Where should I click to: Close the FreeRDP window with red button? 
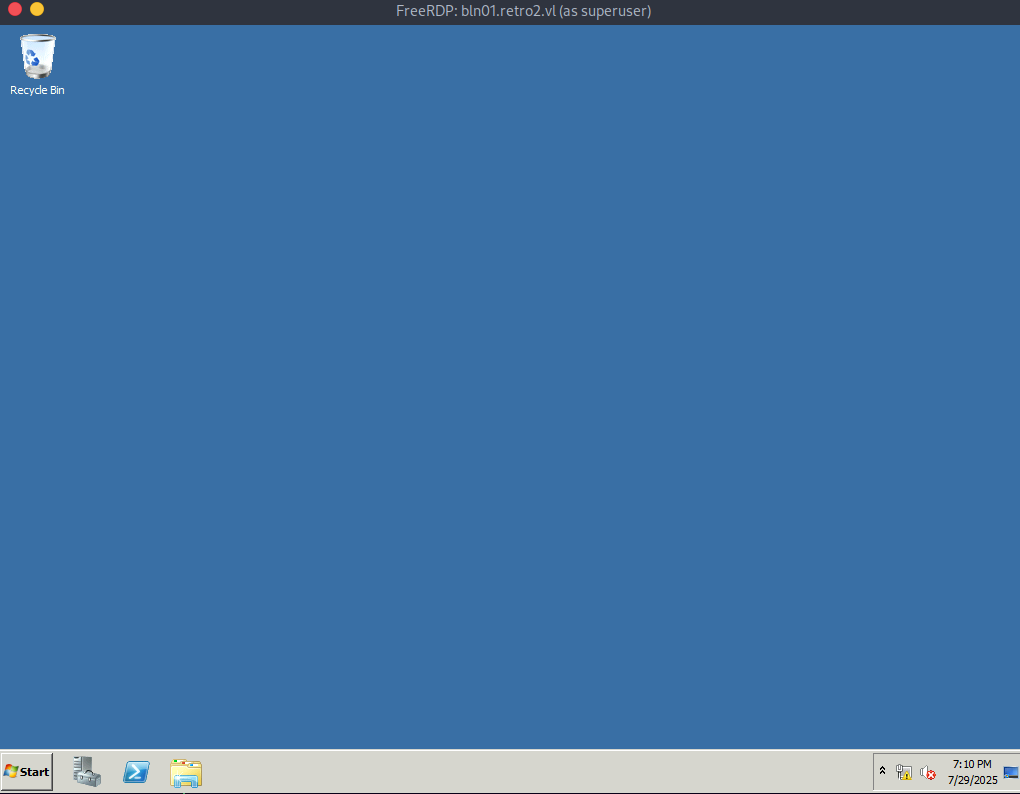[15, 9]
